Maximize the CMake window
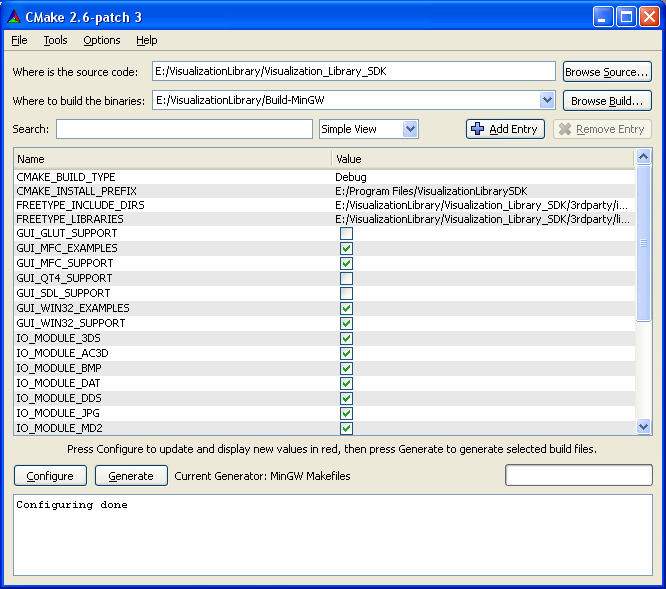 [x=626, y=16]
